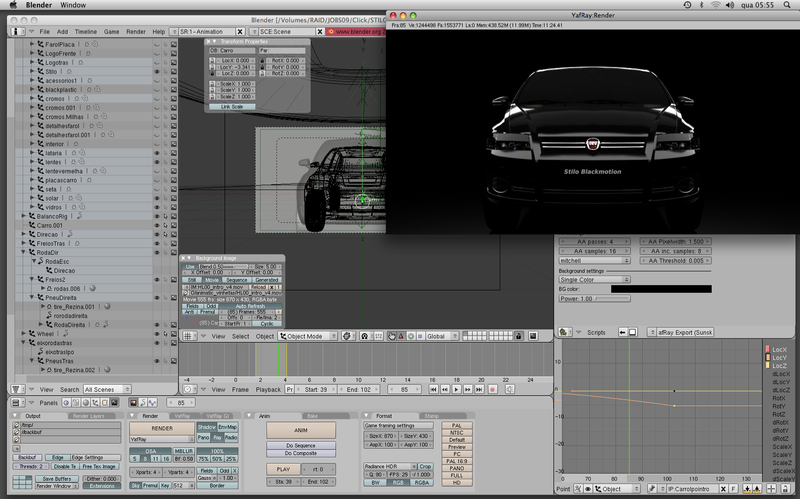Click the ANIM button
800x499 pixels.
(301, 430)
